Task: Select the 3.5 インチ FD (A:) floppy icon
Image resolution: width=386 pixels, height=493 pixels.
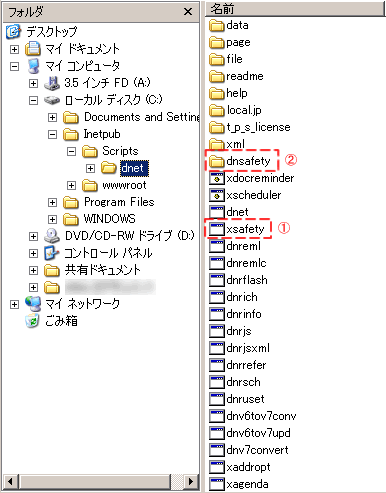Action: (x=52, y=83)
